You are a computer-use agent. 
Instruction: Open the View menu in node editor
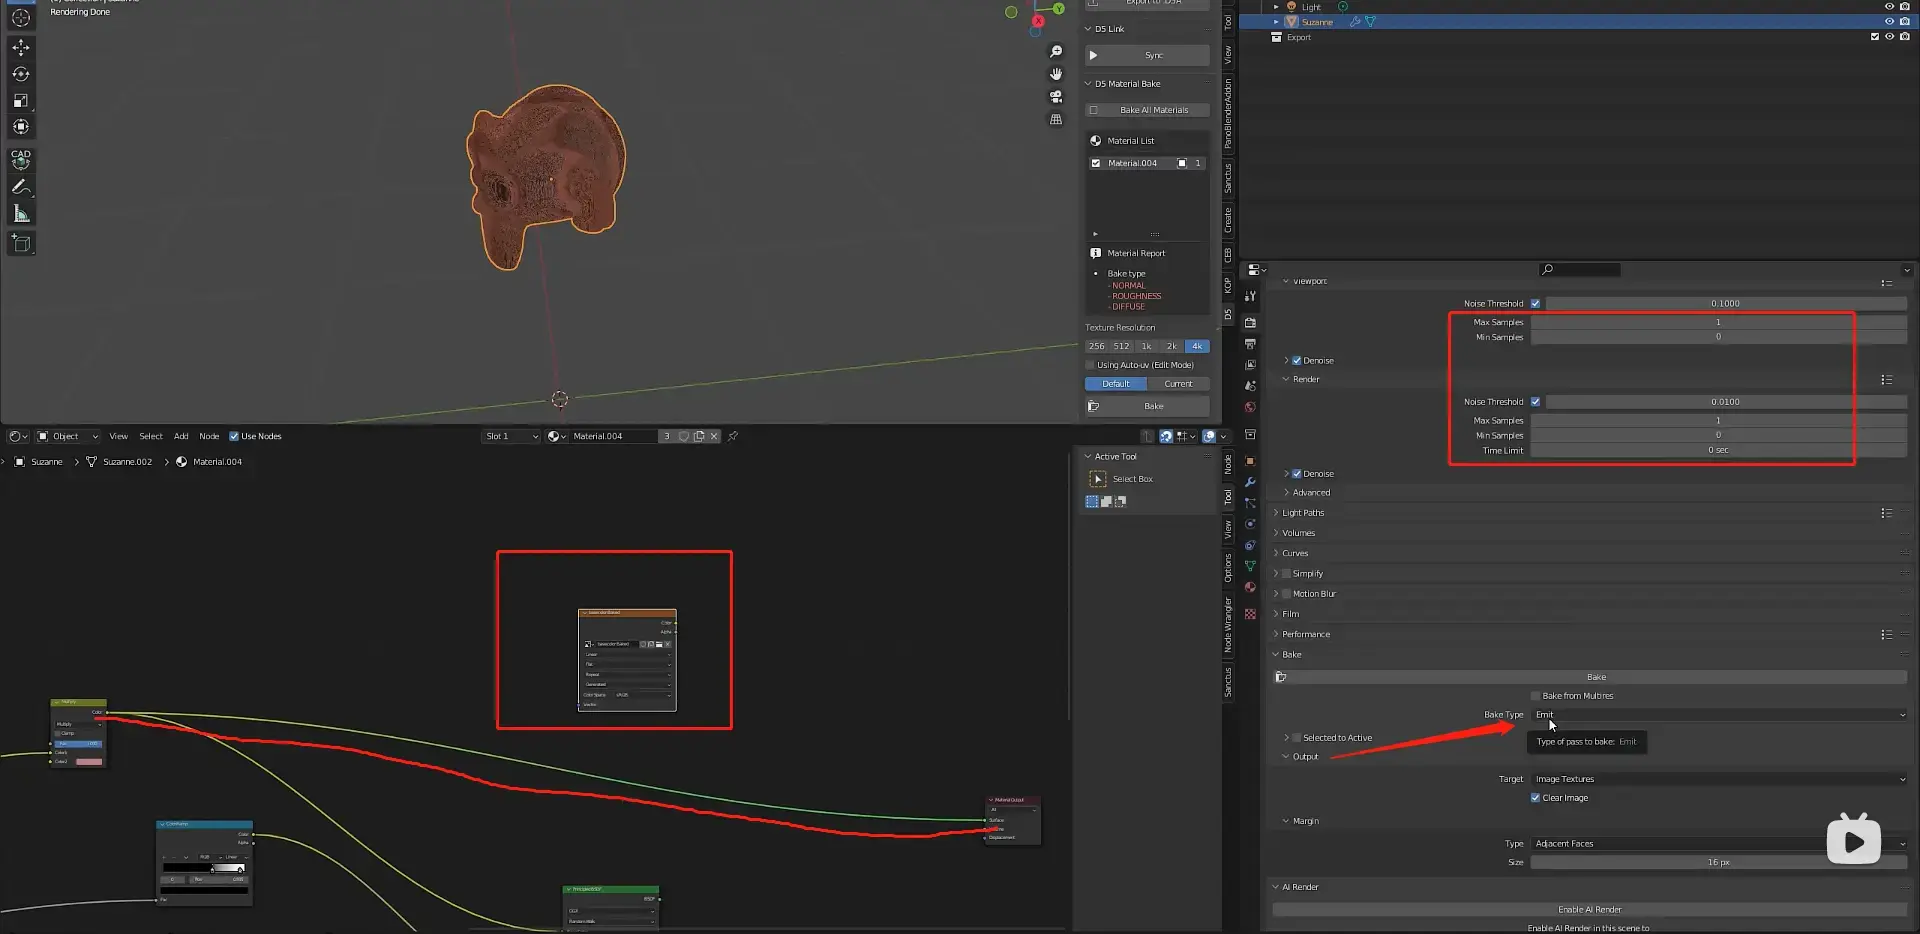pos(118,436)
